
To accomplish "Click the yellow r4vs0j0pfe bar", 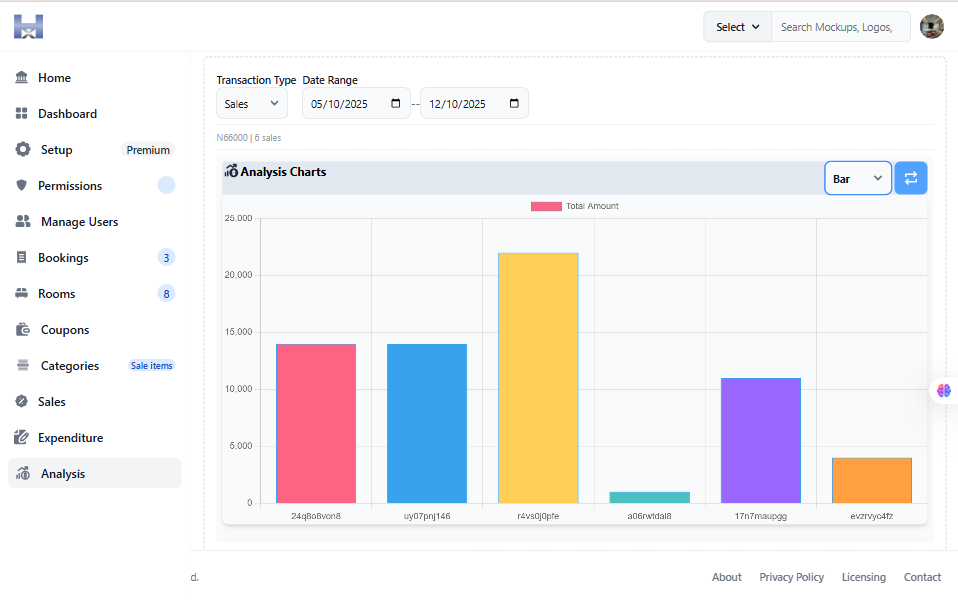I will (x=538, y=378).
